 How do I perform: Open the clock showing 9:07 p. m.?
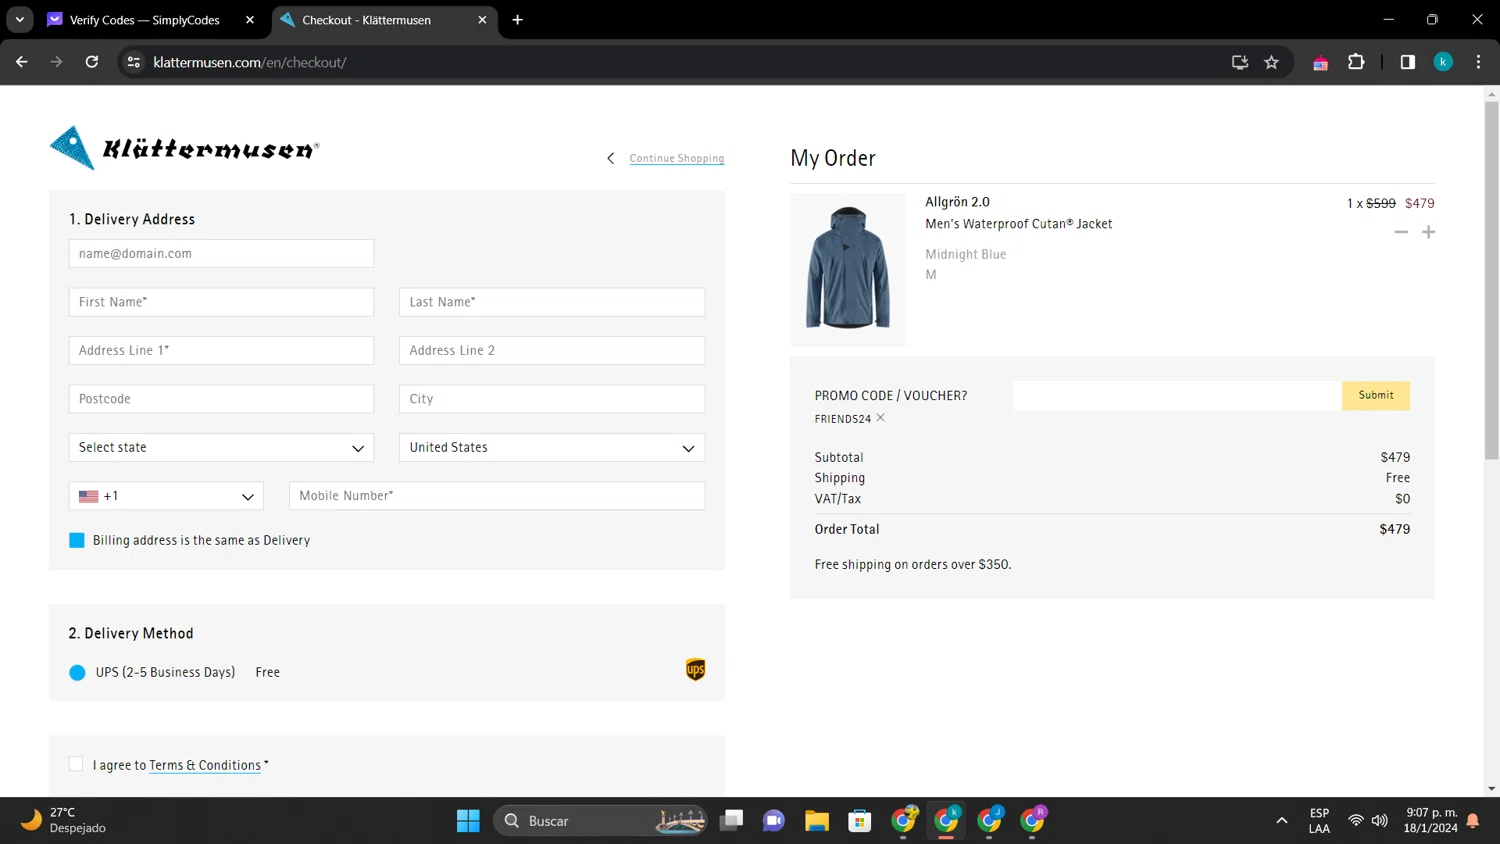point(1431,821)
